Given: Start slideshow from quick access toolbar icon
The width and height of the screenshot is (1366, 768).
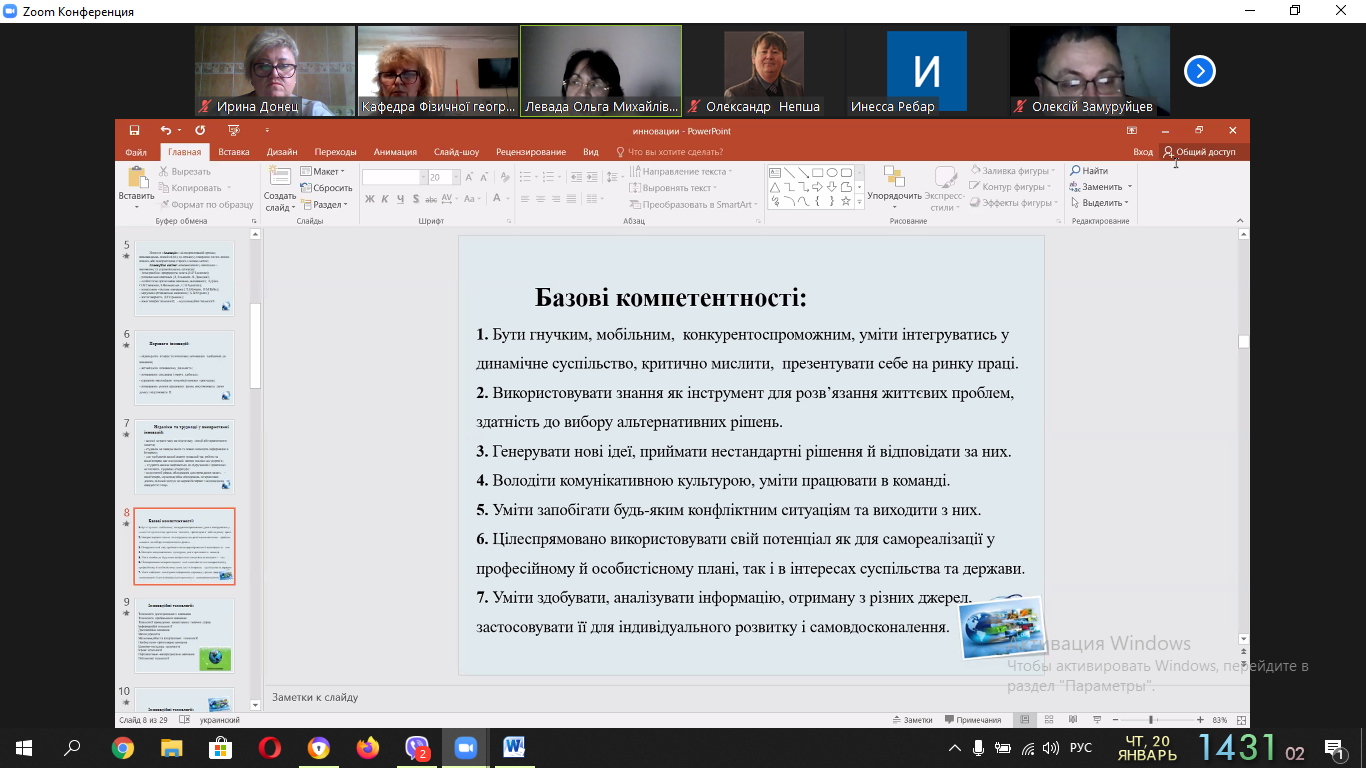Looking at the screenshot, I should click(234, 130).
